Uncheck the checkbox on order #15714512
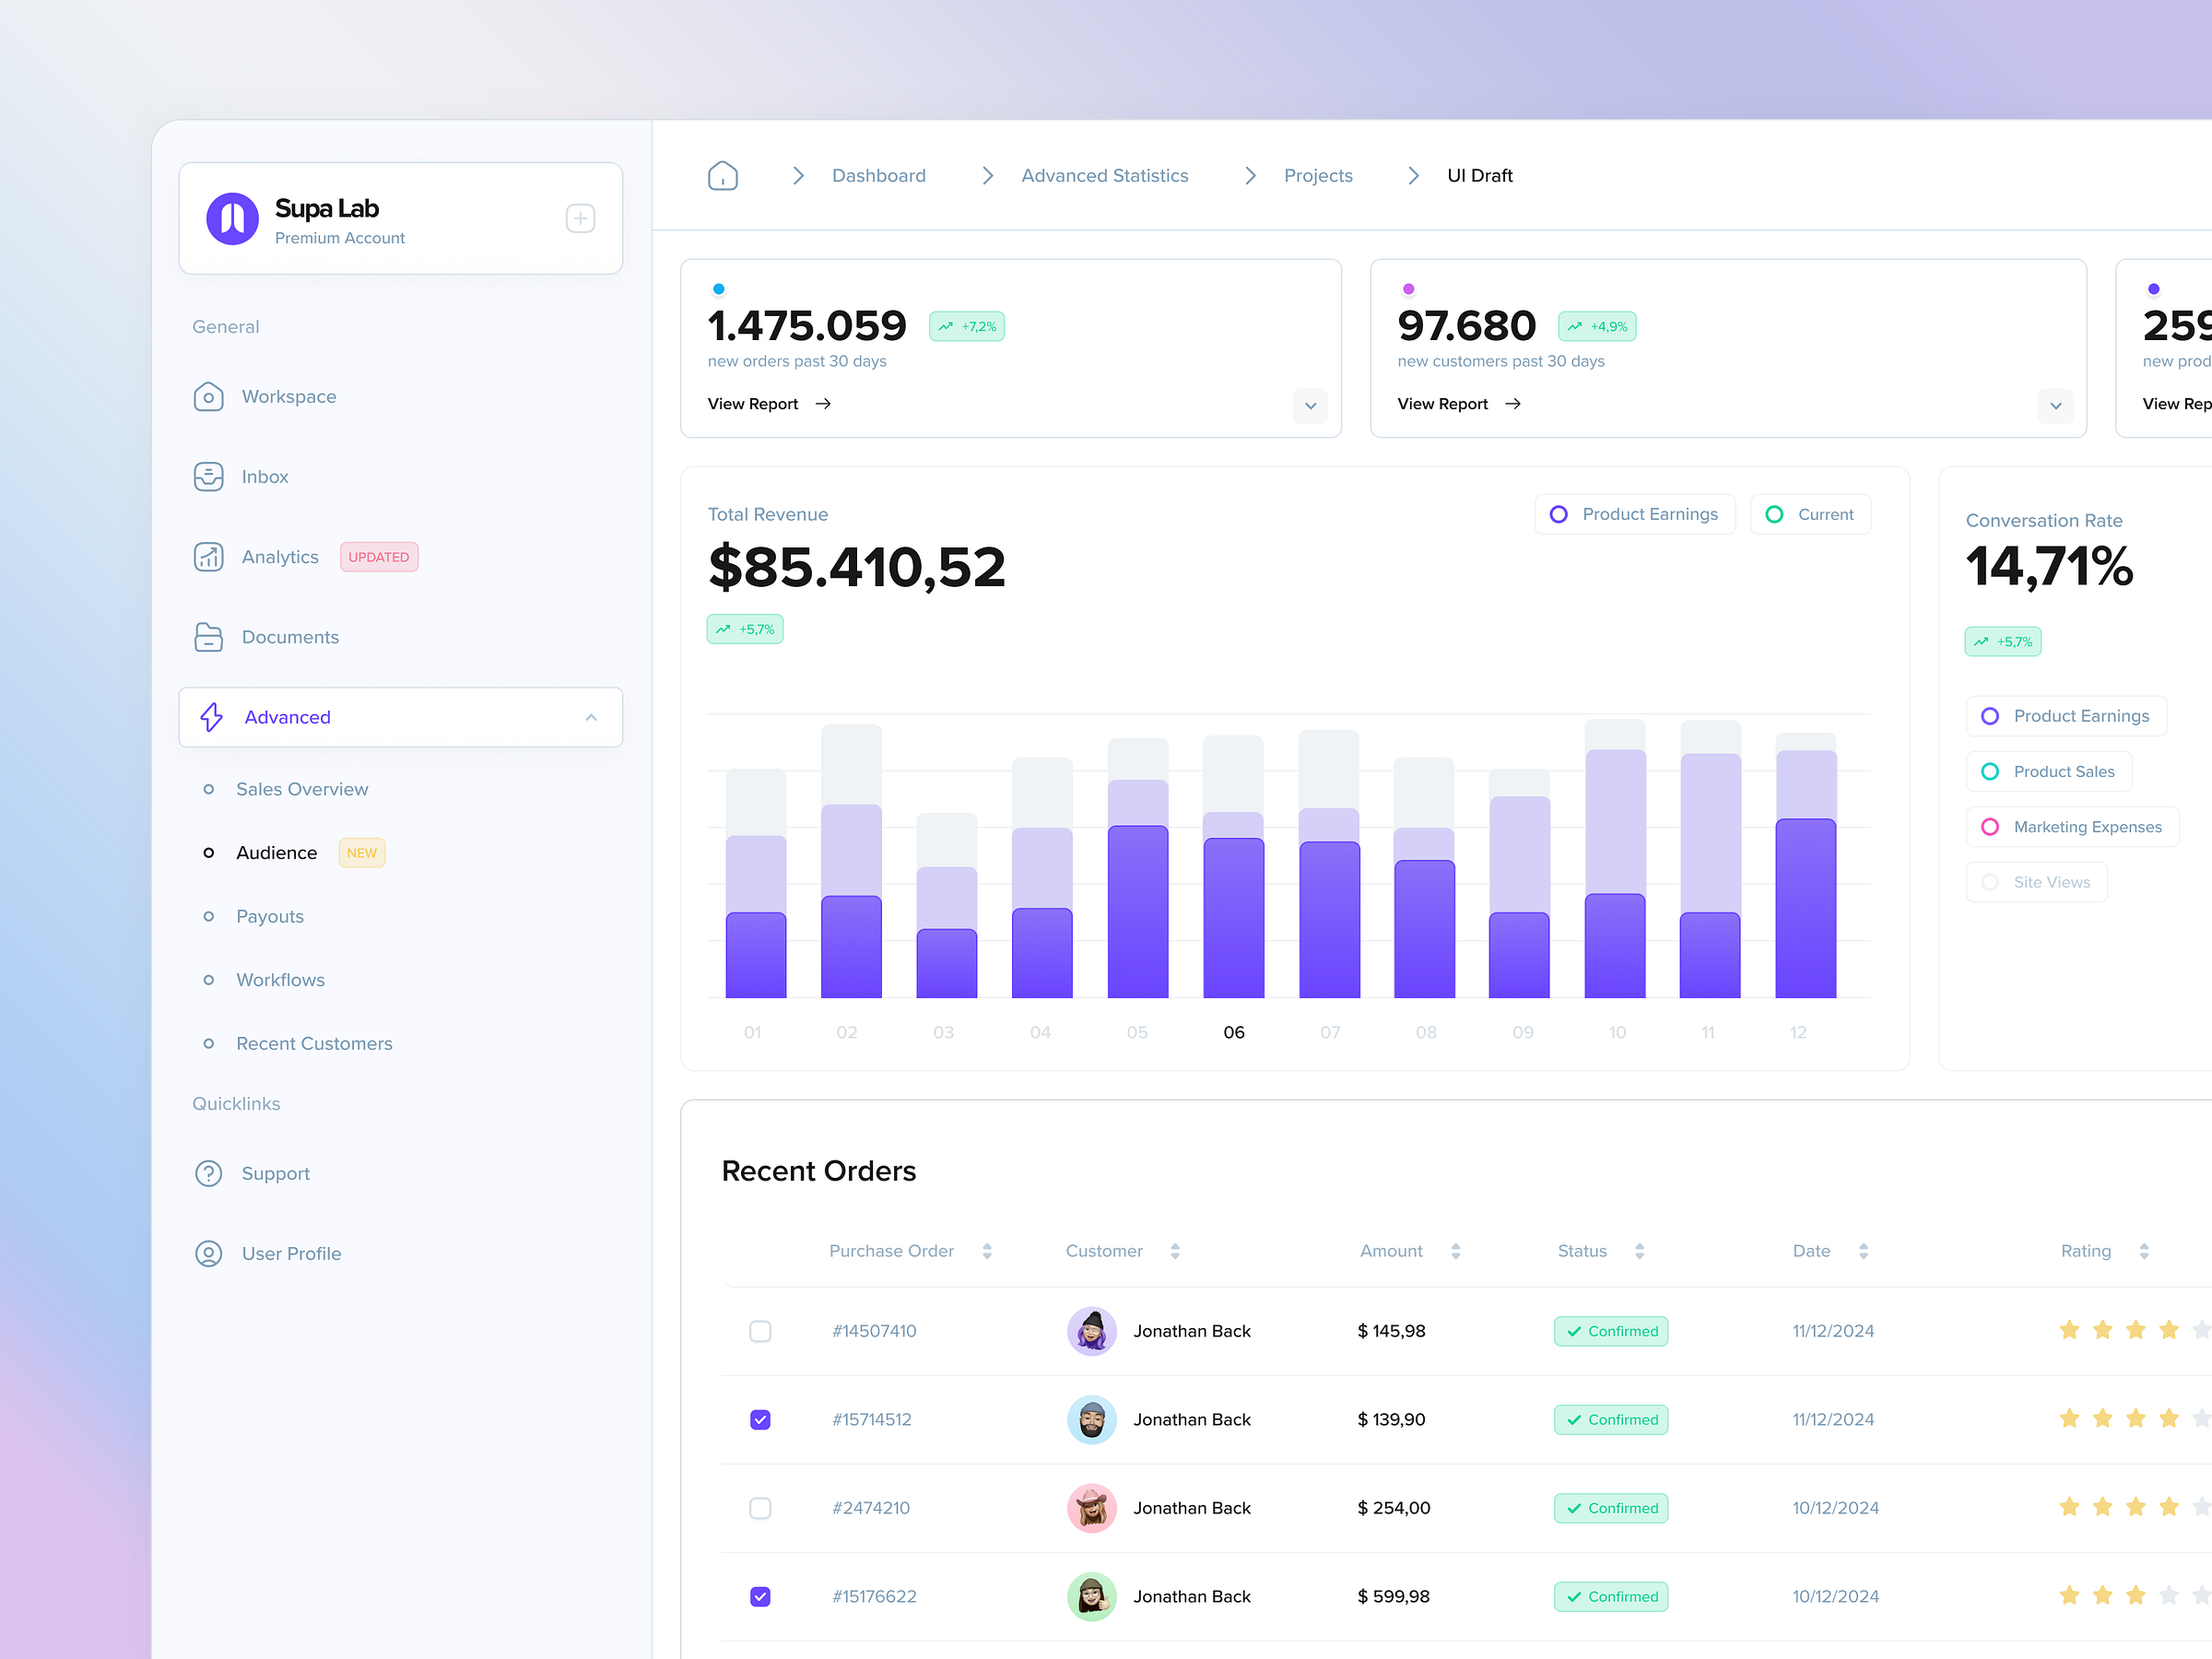Image resolution: width=2212 pixels, height=1659 pixels. (760, 1419)
